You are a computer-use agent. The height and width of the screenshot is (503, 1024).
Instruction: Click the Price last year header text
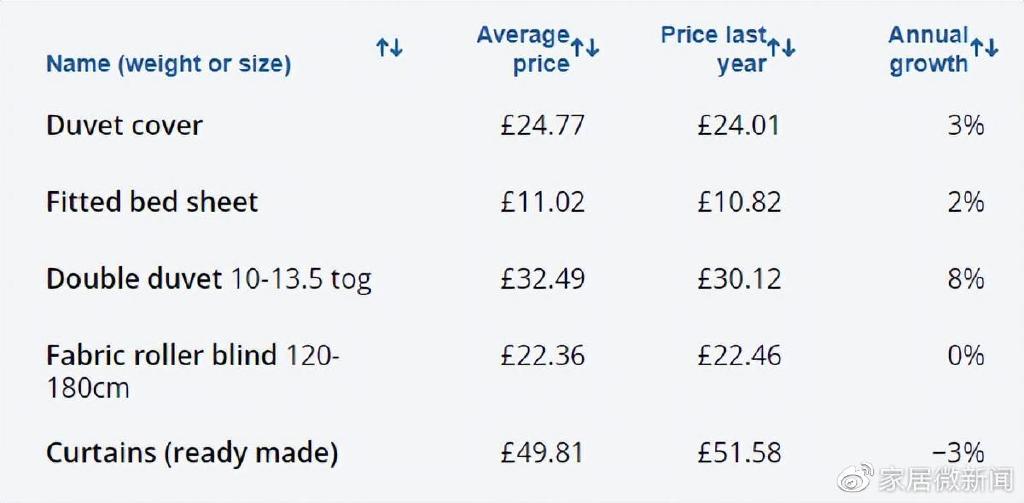(x=714, y=50)
